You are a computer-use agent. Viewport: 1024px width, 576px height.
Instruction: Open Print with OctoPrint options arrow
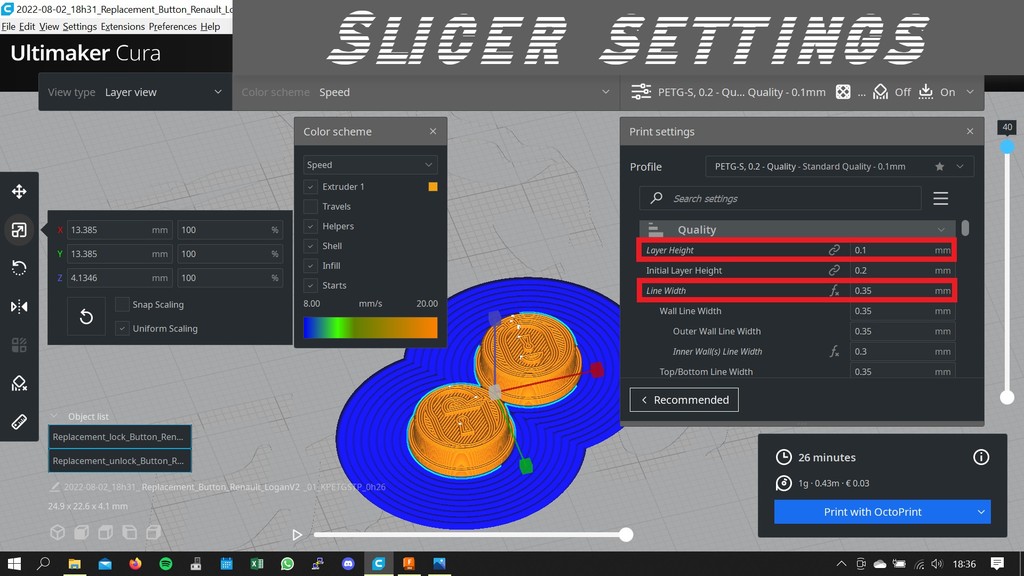click(x=981, y=512)
